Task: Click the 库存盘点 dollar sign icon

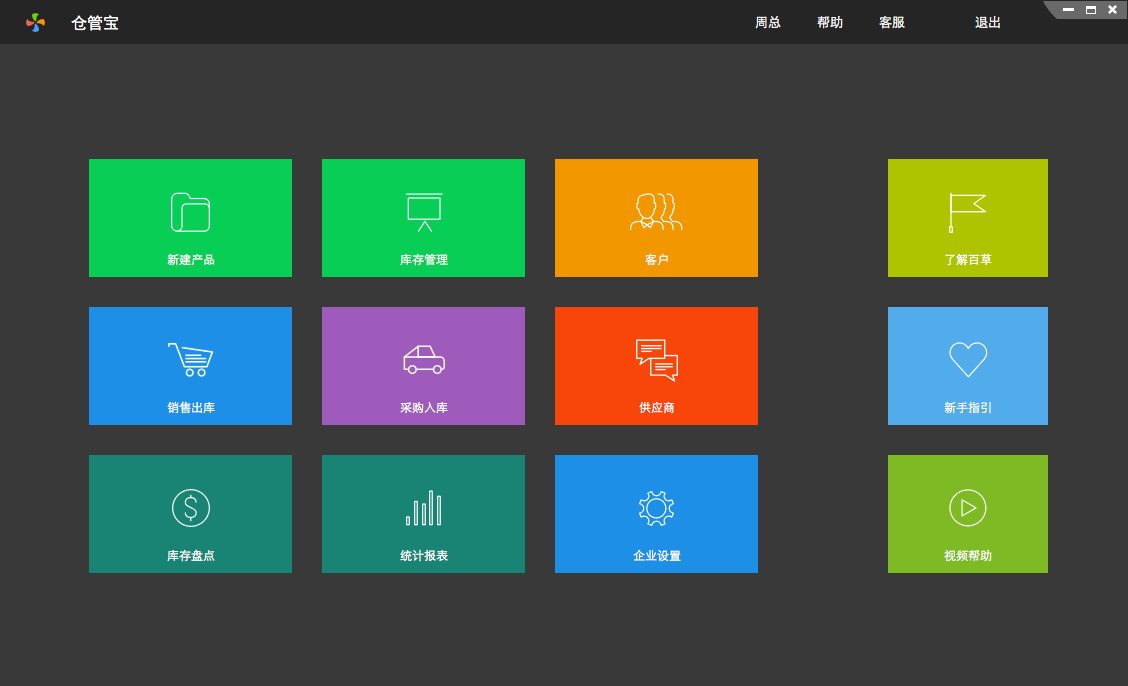Action: [190, 508]
